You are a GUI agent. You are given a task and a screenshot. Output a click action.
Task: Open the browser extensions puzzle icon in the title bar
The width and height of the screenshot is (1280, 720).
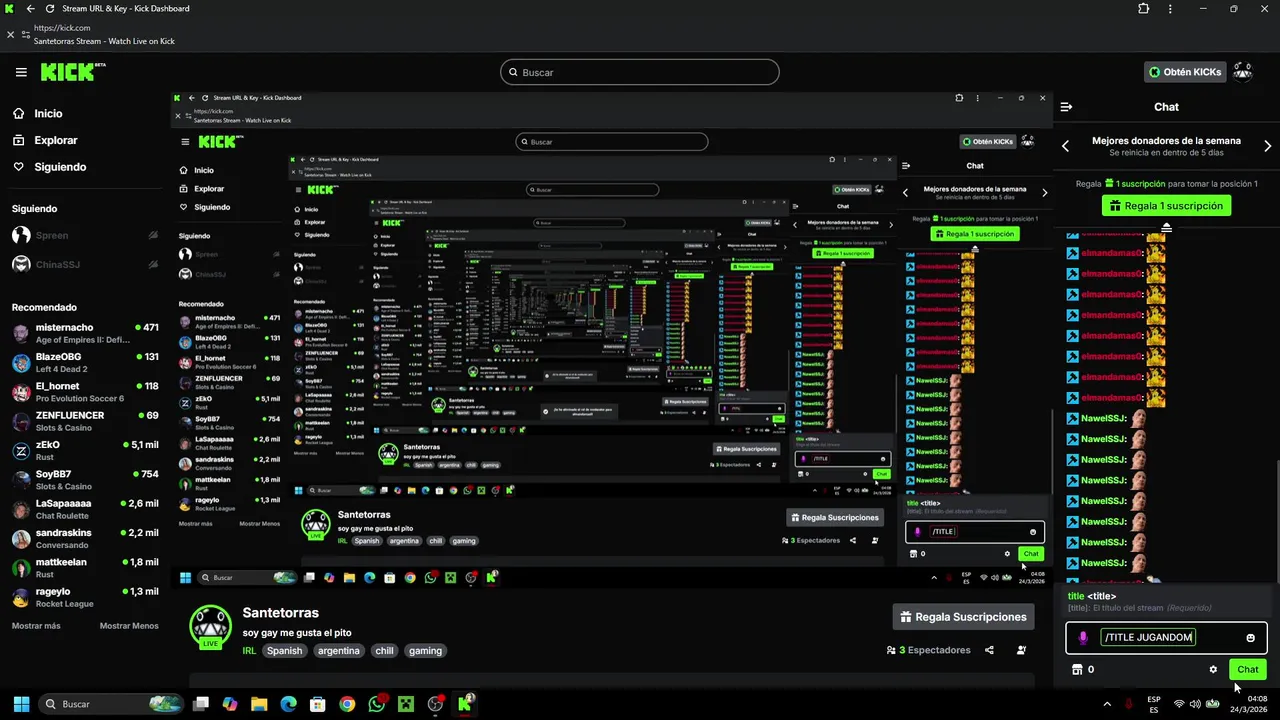pos(1143,9)
